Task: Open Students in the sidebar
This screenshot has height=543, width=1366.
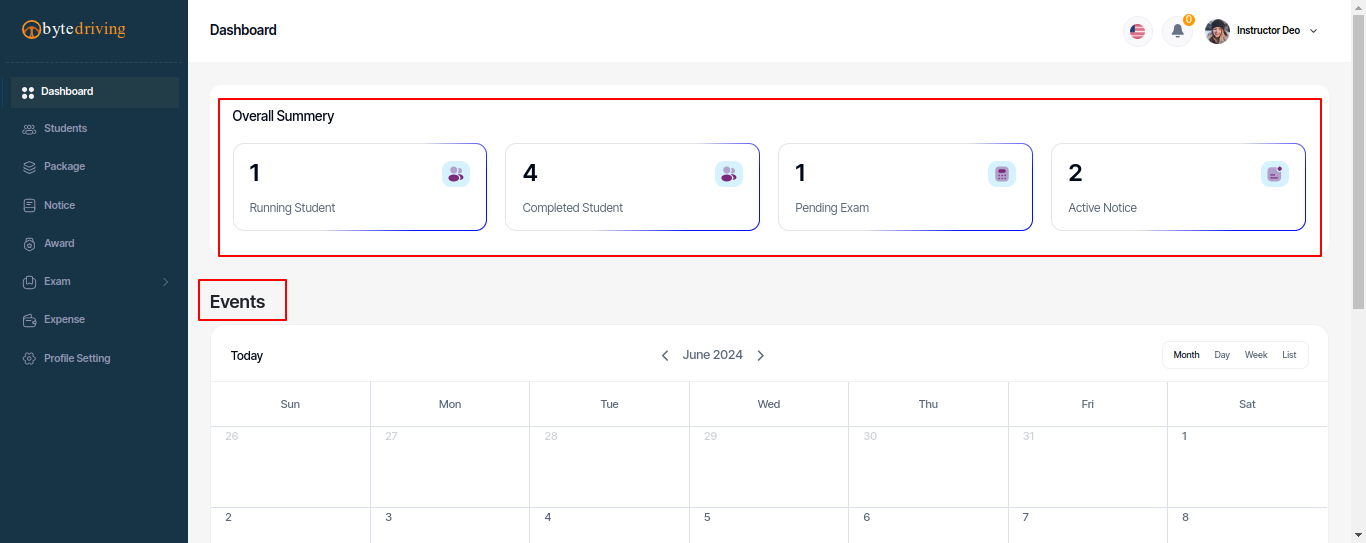Action: pos(65,128)
